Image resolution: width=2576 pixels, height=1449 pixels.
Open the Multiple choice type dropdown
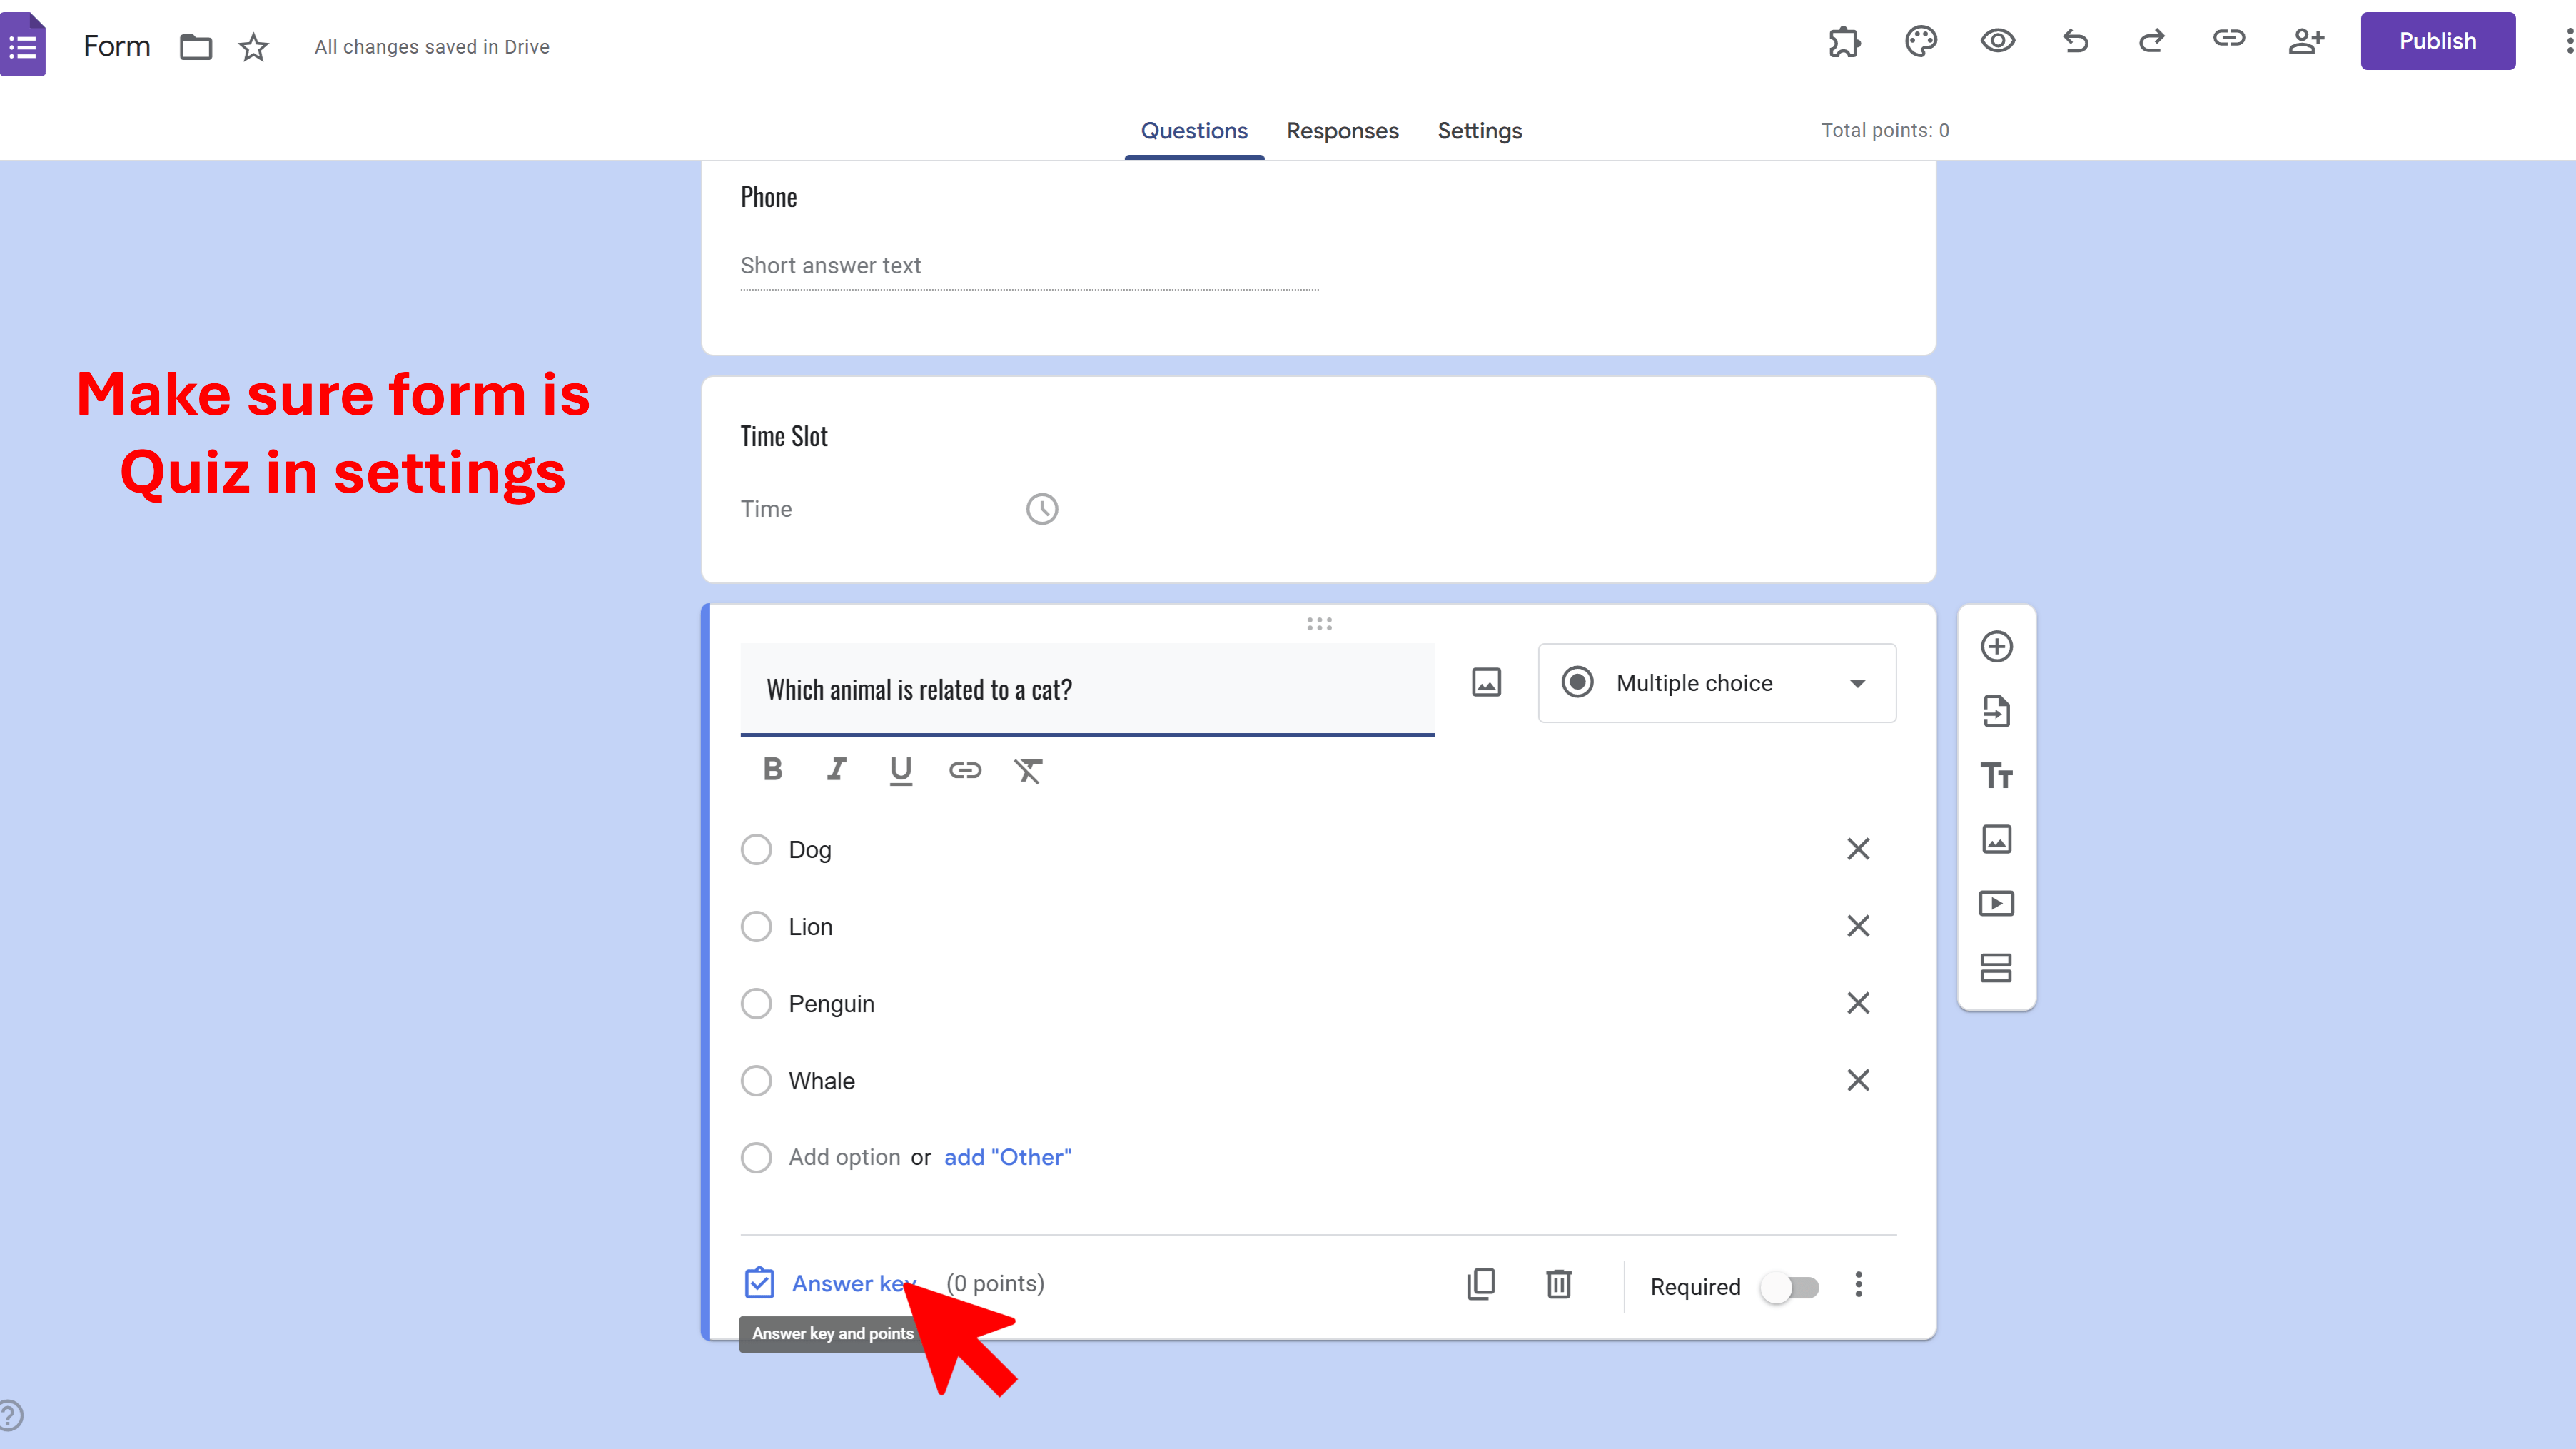point(1716,683)
